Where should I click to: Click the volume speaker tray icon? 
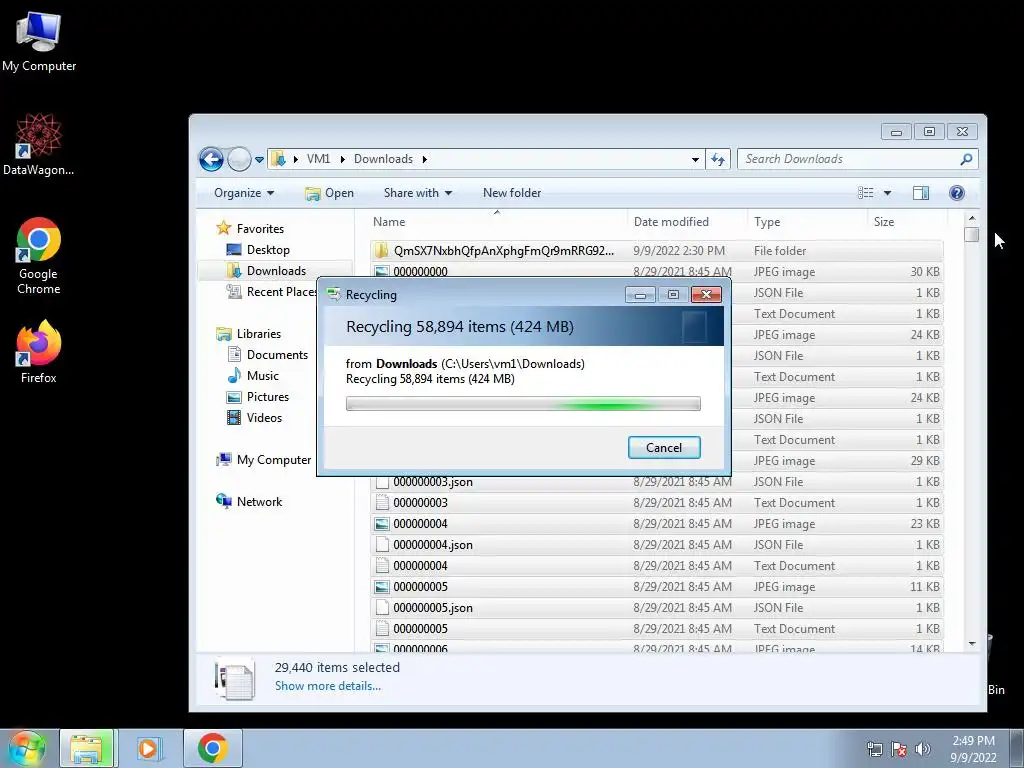click(x=922, y=749)
